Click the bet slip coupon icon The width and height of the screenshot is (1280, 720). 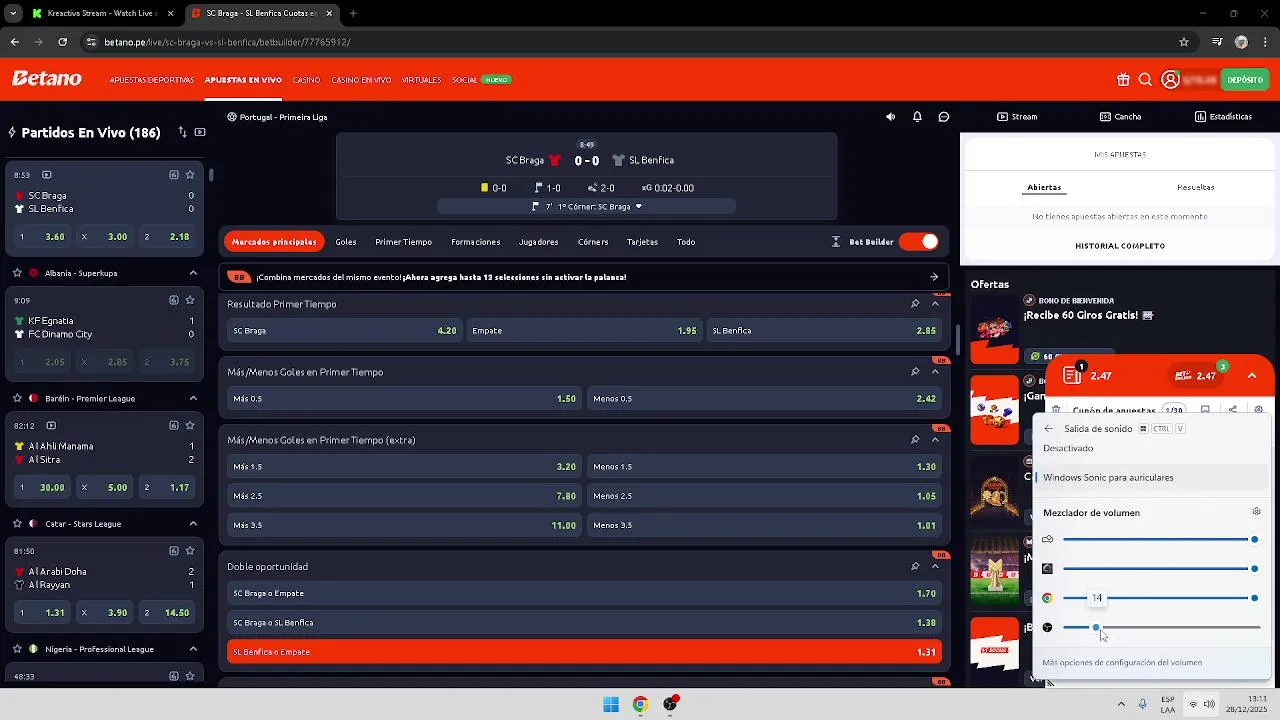pyautogui.click(x=1072, y=376)
